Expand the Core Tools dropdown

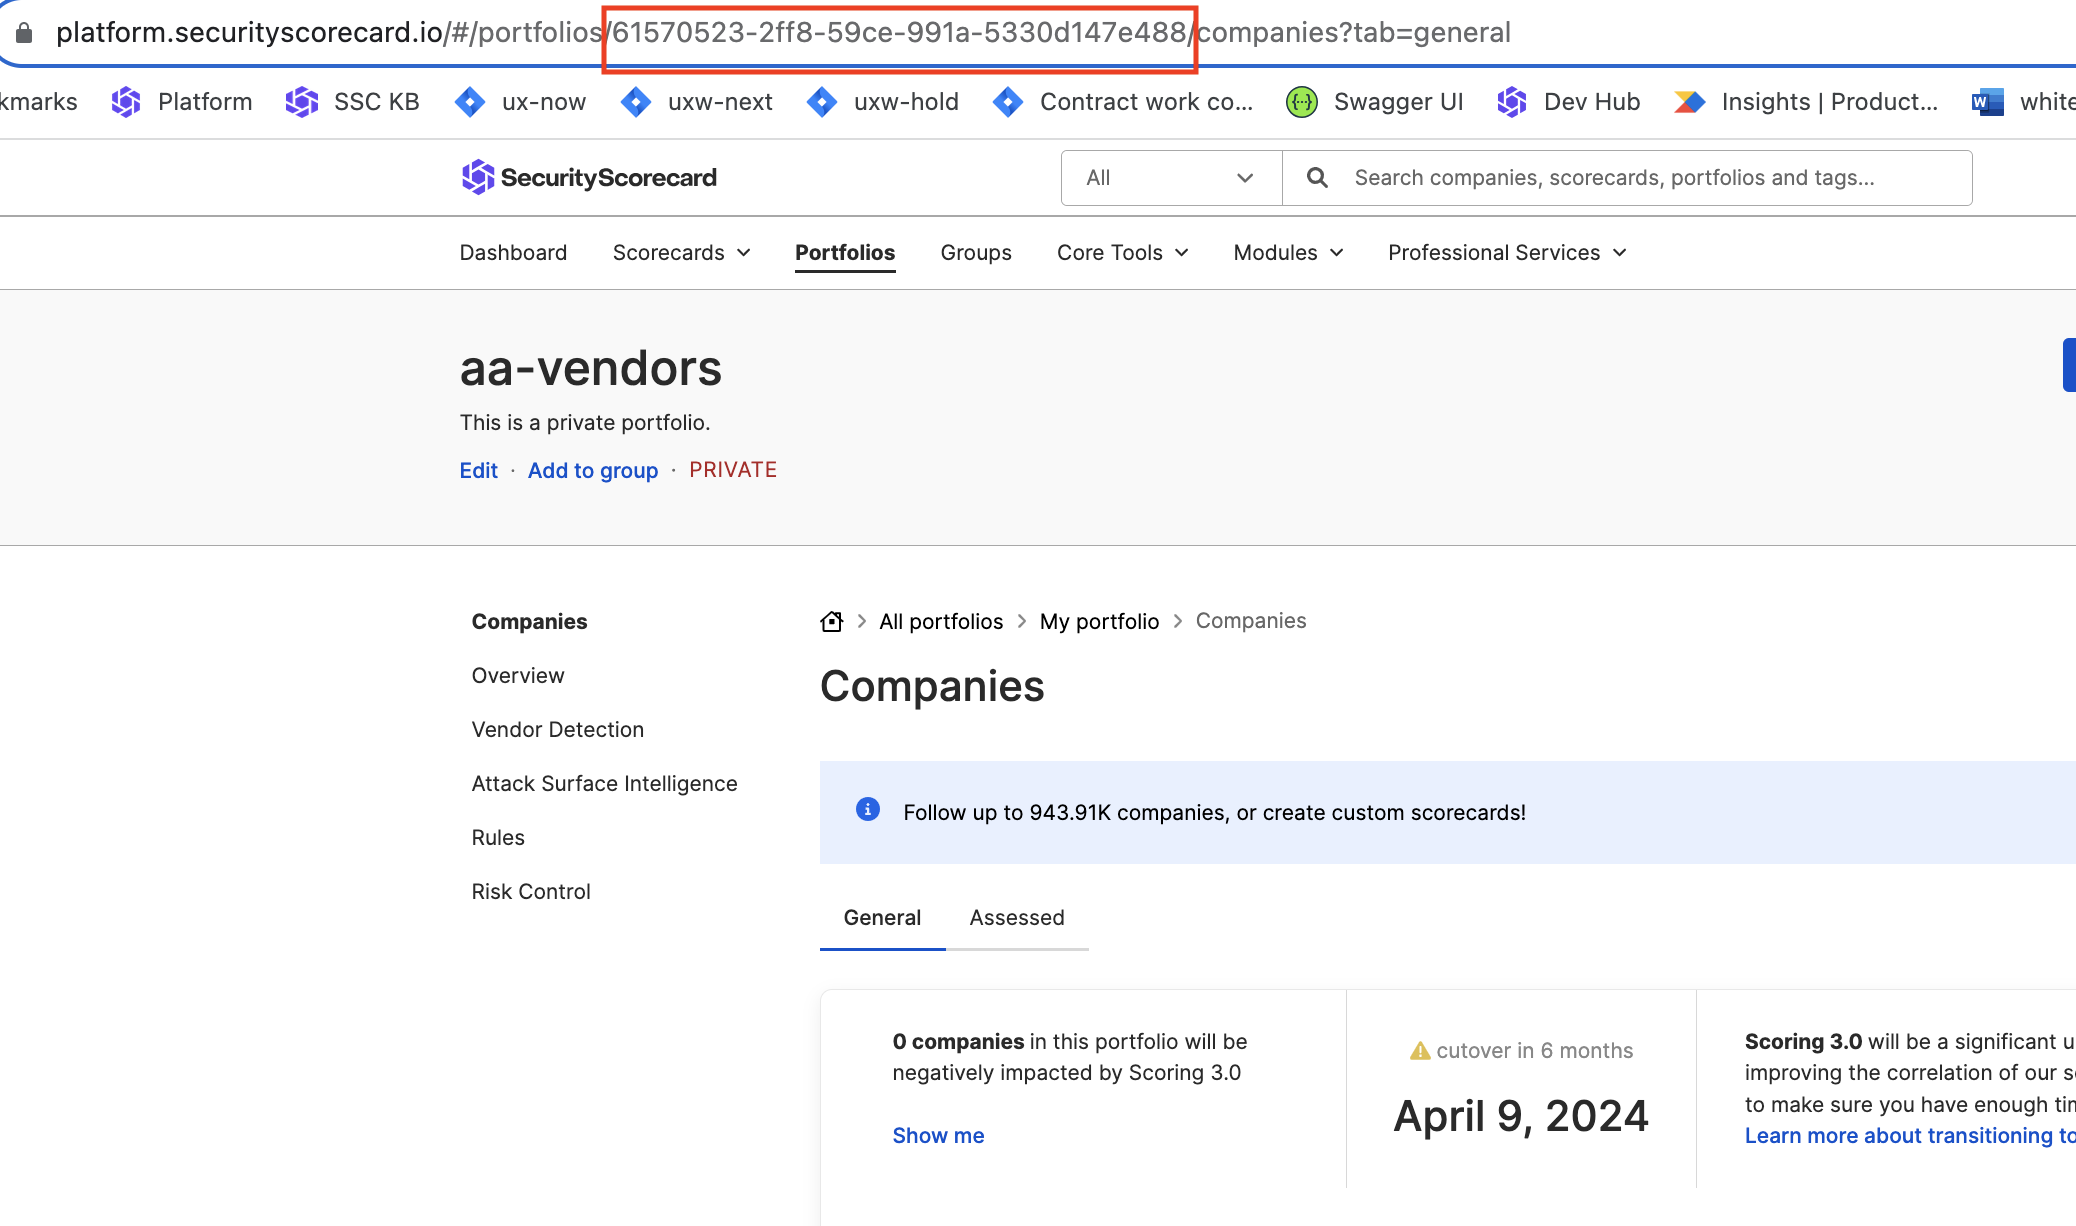click(1121, 252)
